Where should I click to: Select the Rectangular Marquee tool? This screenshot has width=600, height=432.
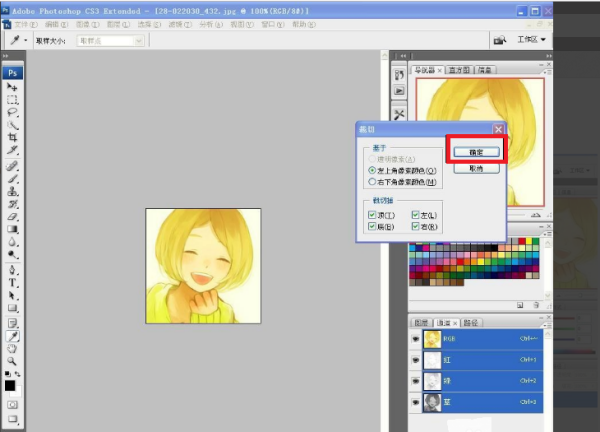(x=12, y=100)
